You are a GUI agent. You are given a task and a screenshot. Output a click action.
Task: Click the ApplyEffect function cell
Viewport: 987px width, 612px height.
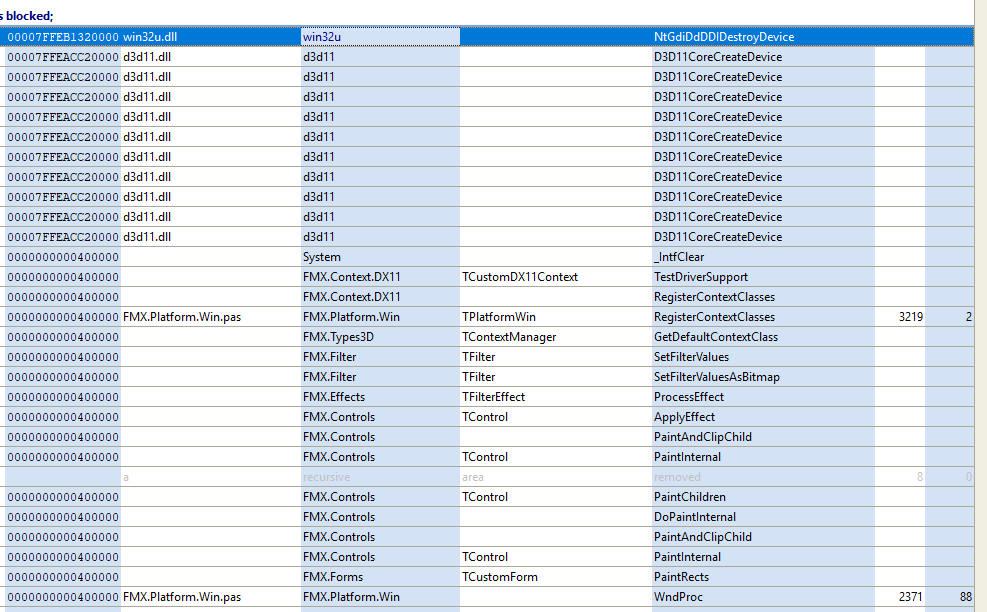[x=763, y=417]
